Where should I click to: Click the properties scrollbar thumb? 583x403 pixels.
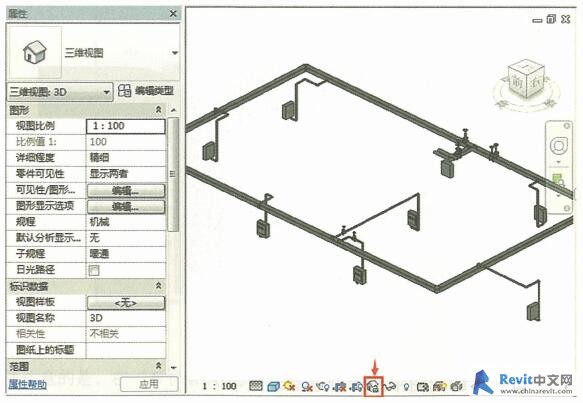(173, 174)
